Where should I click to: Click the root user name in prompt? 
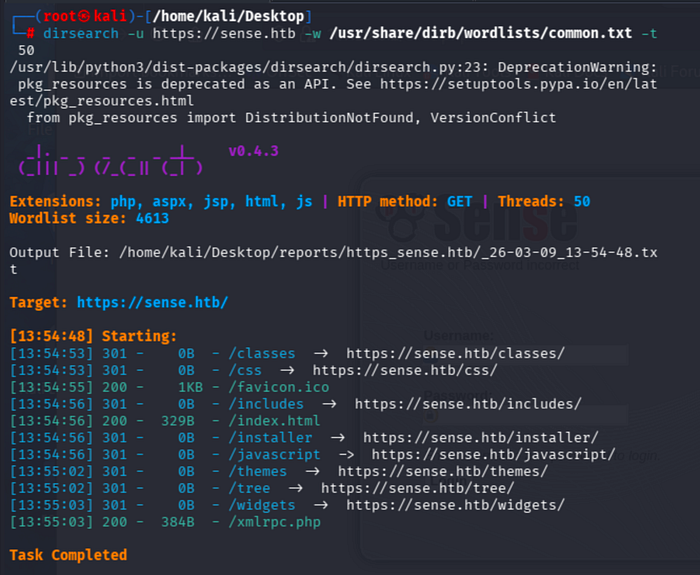59,16
